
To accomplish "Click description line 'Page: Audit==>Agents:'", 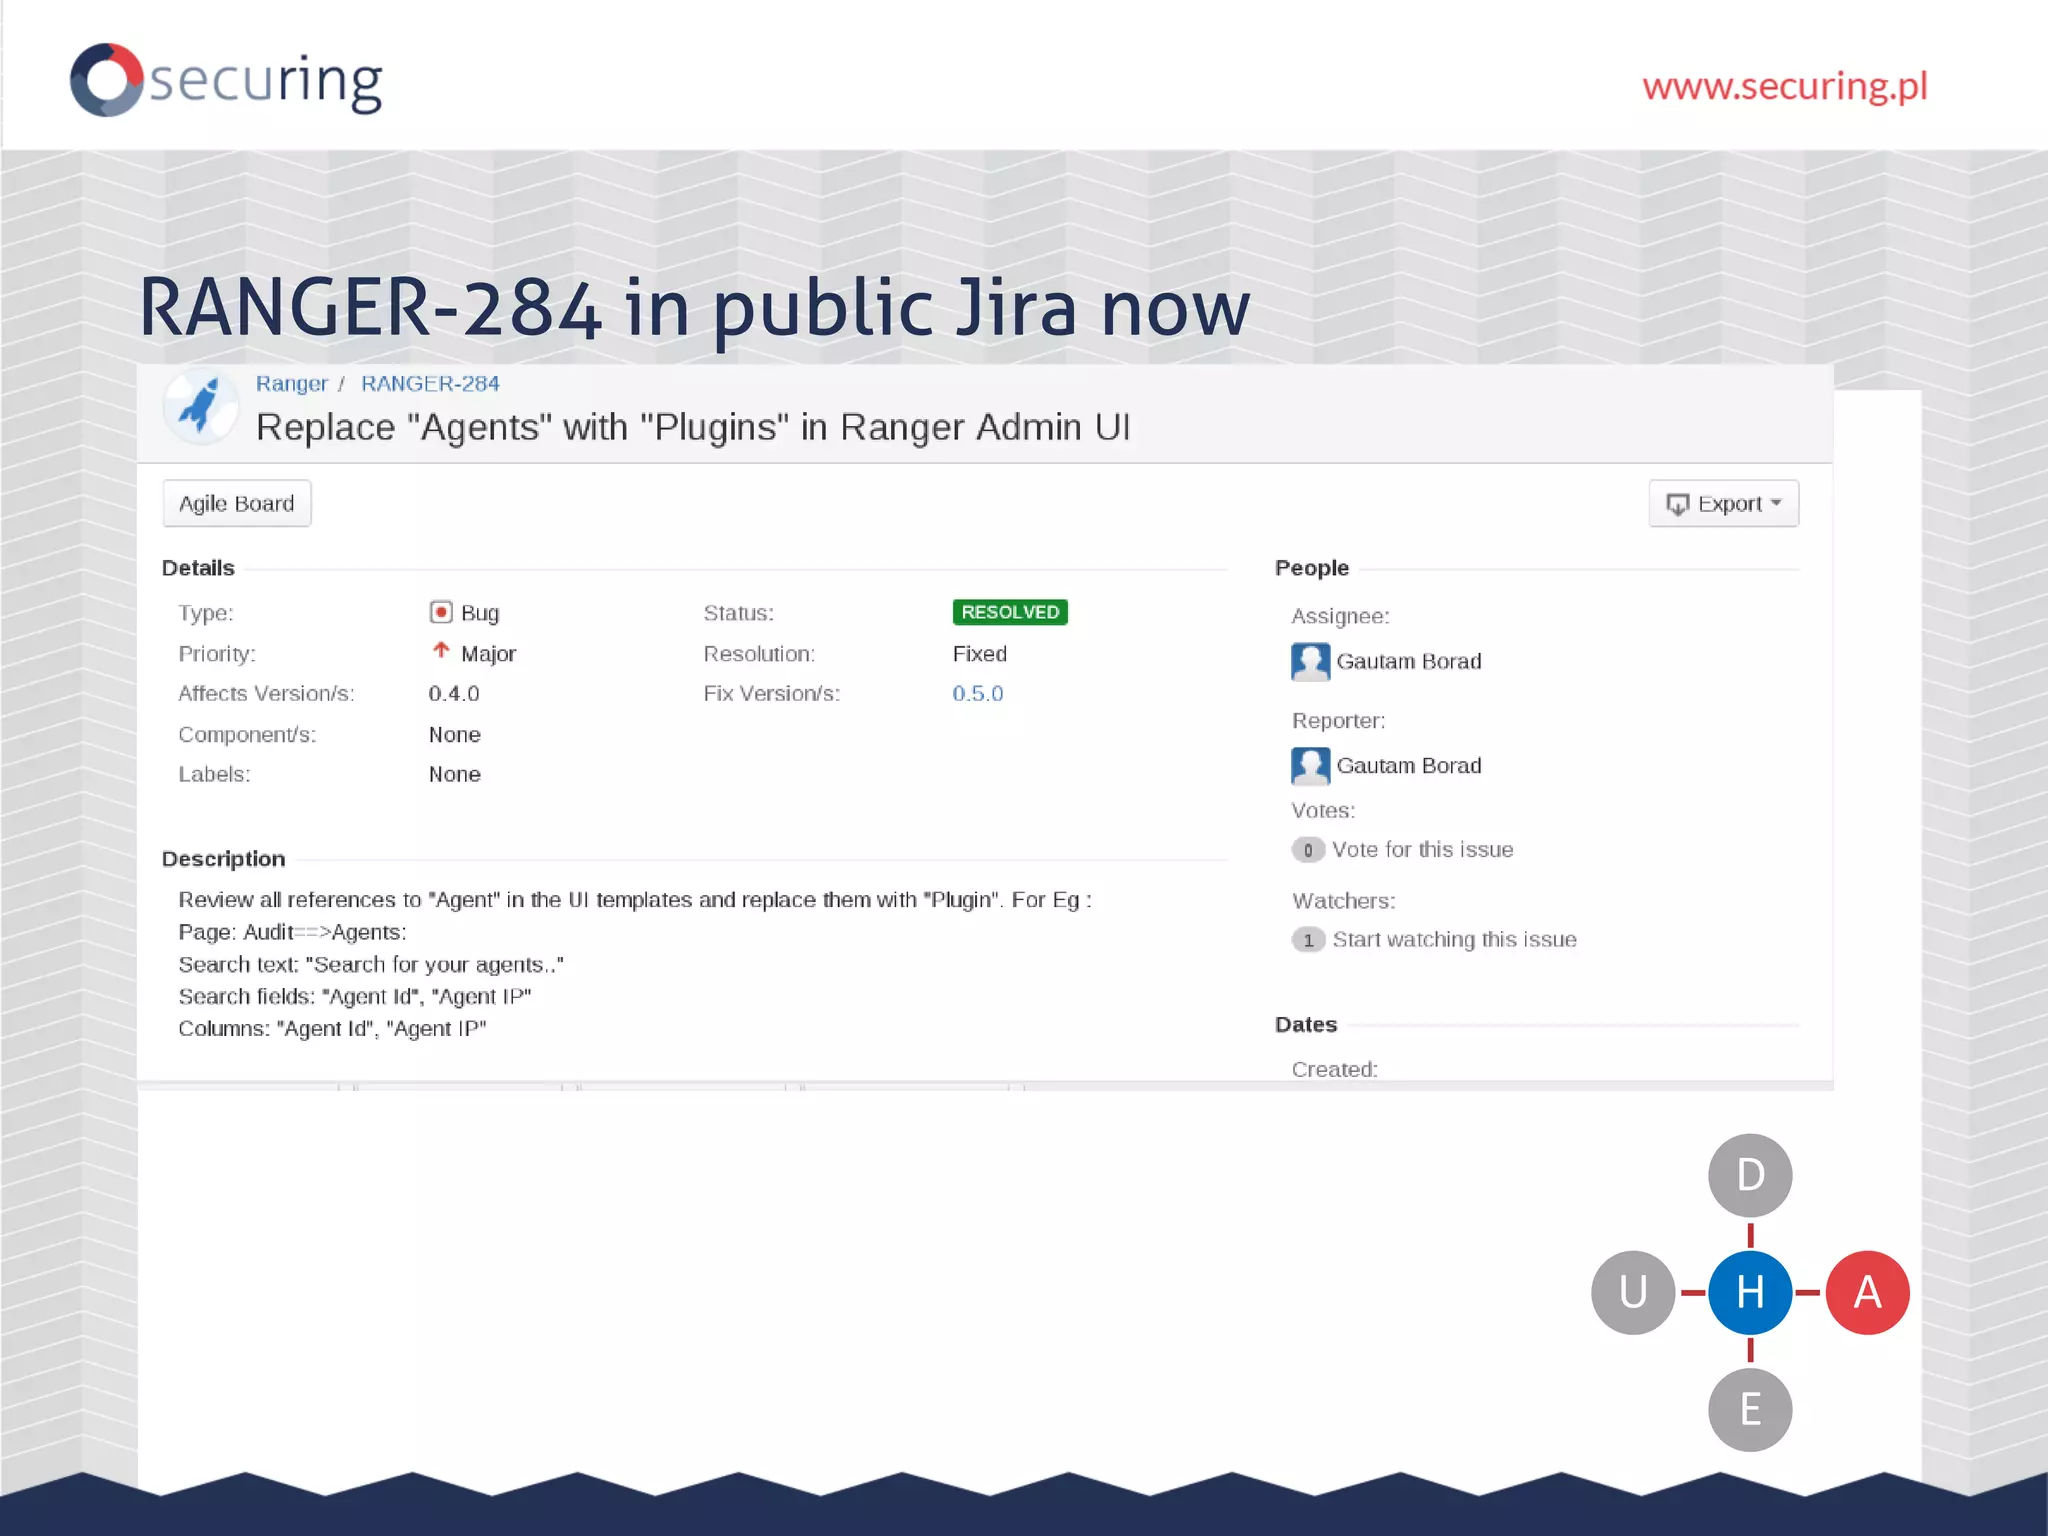I will (292, 932).
